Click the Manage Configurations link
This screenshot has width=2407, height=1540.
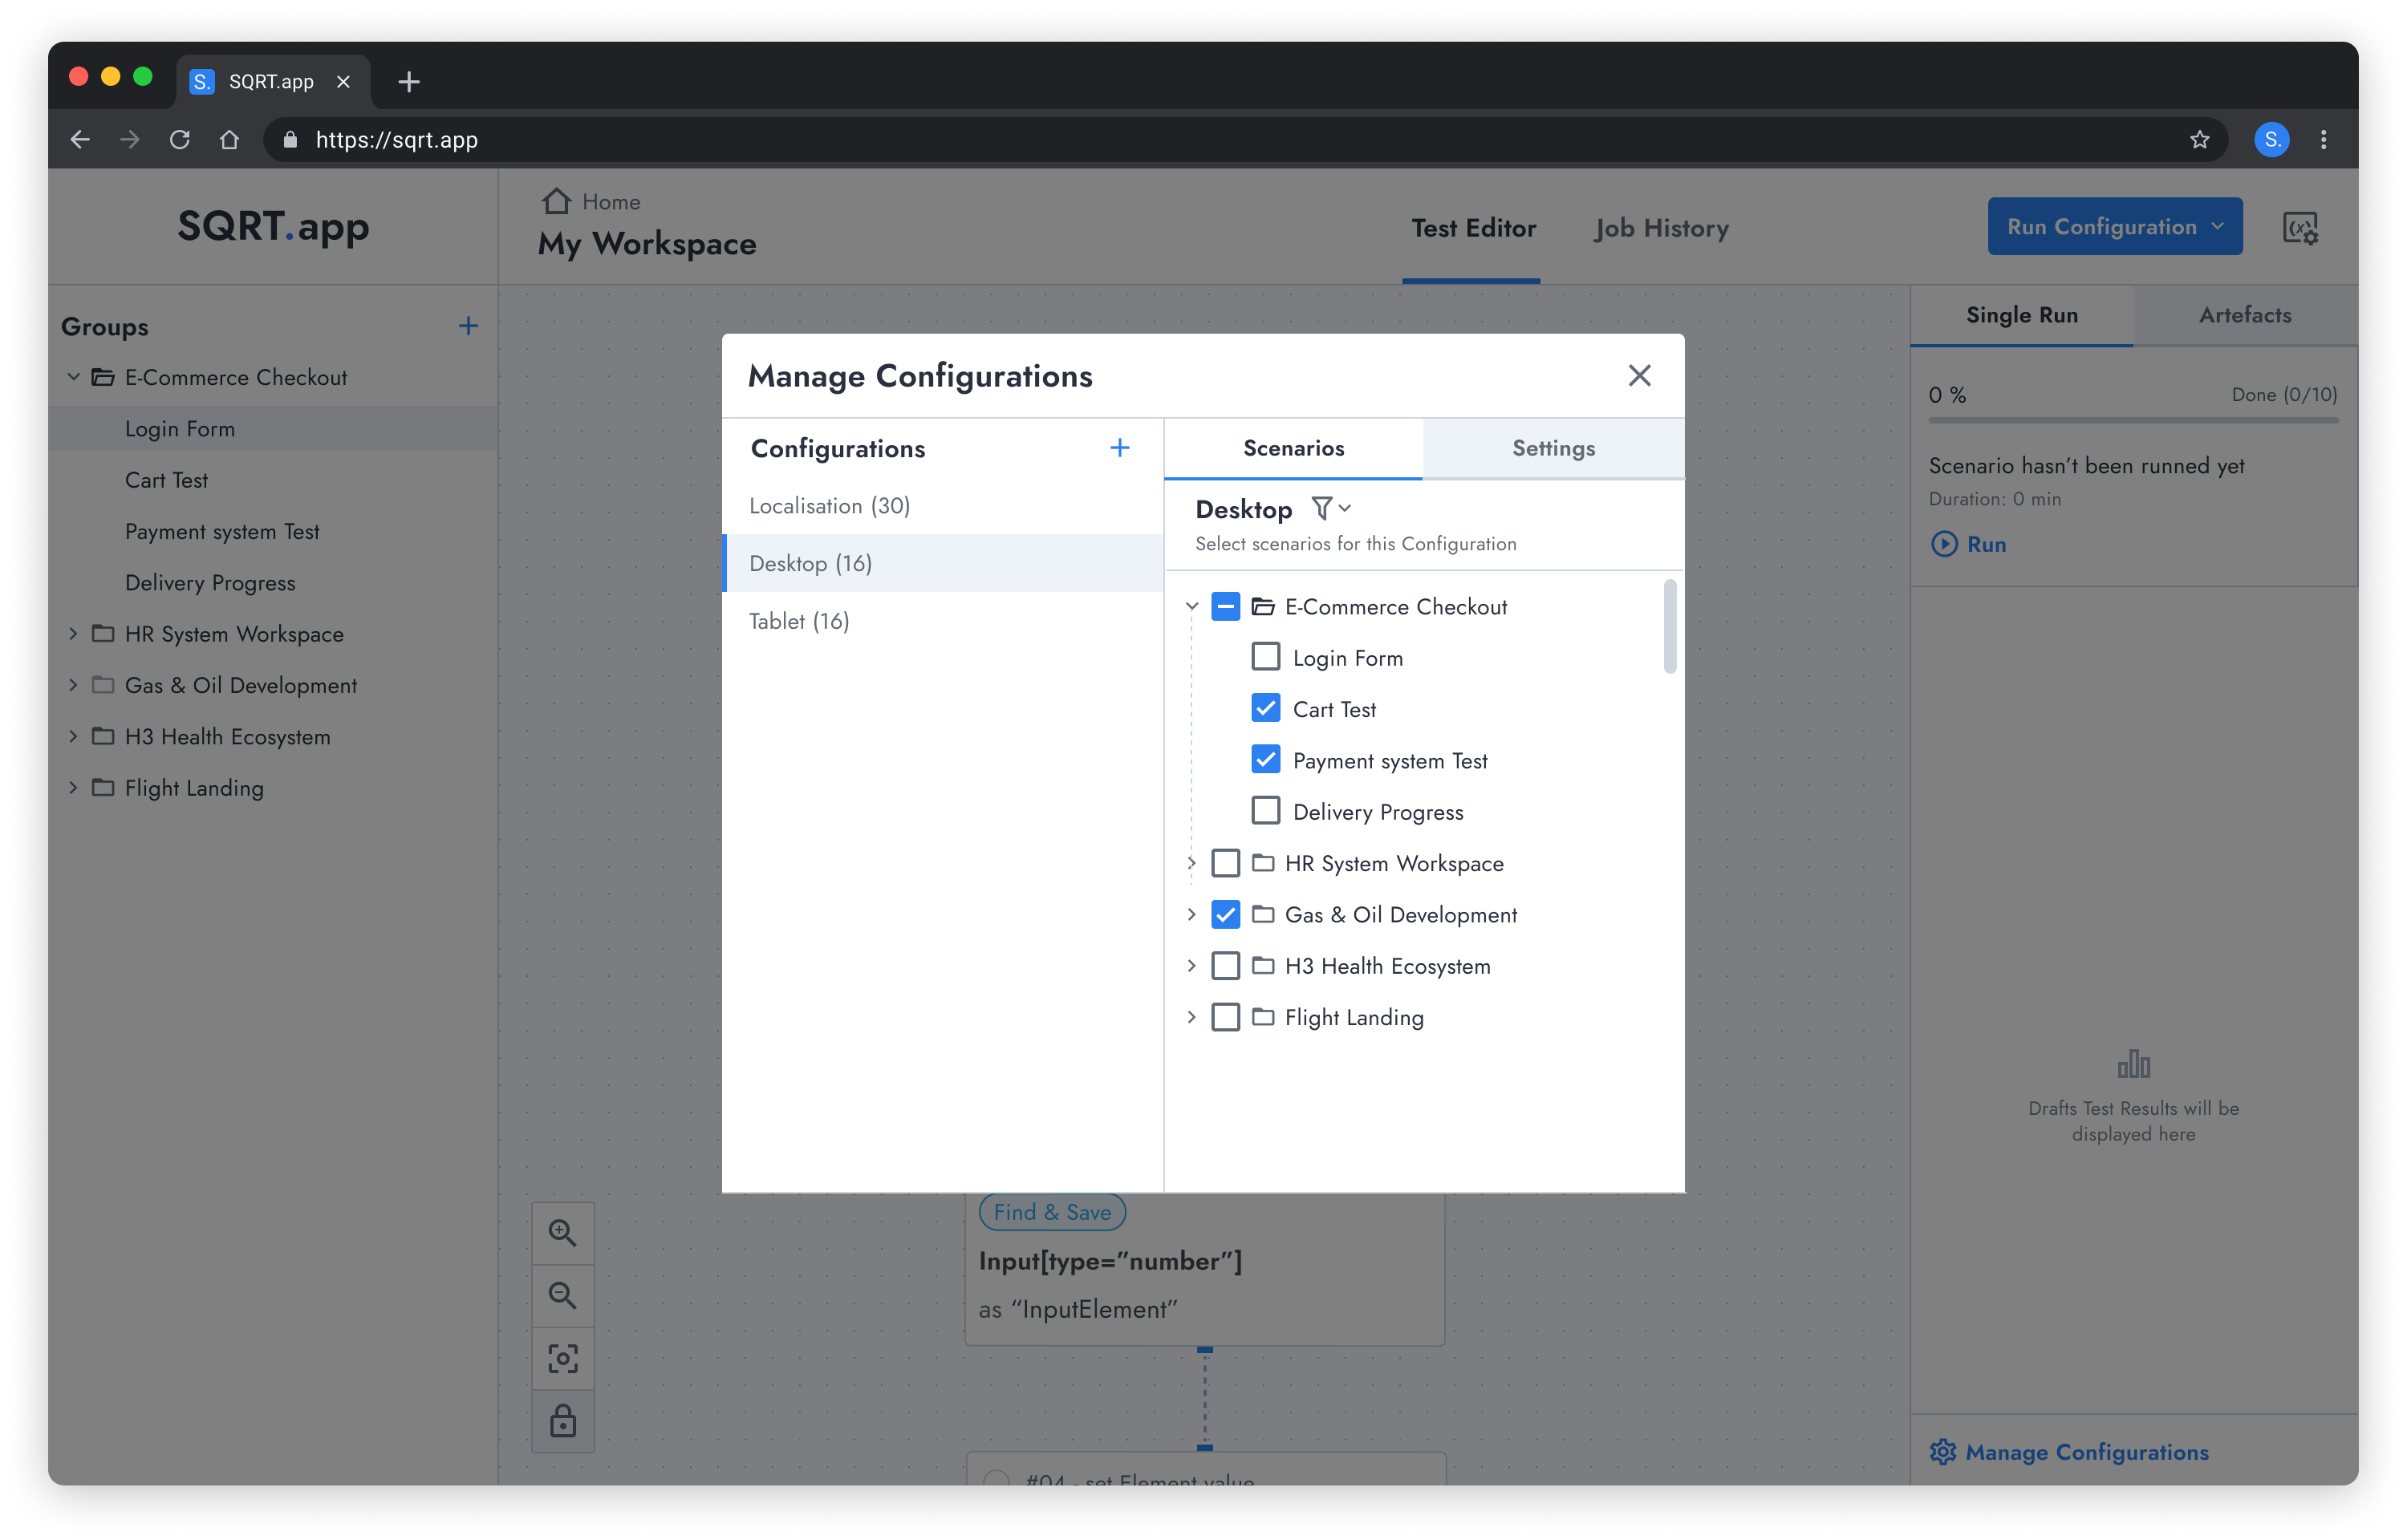point(2086,1452)
